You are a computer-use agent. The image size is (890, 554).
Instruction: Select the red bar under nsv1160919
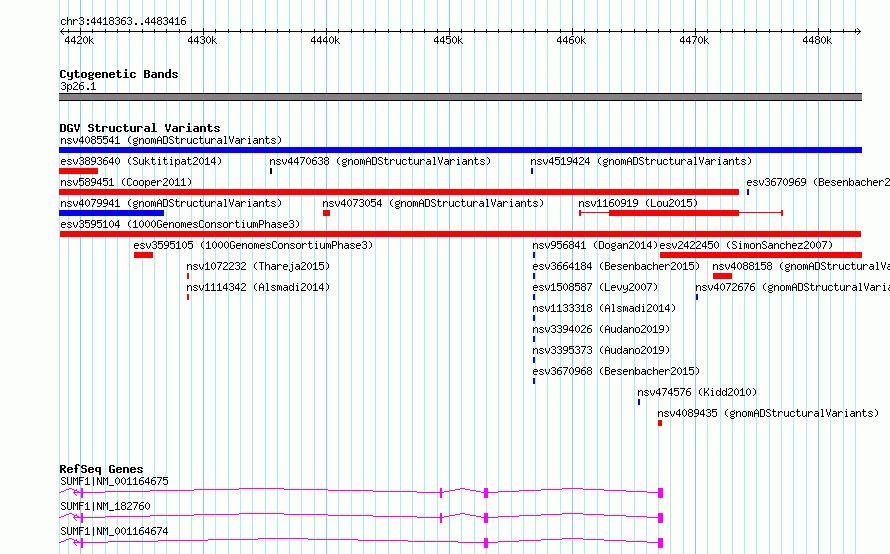[x=674, y=213]
